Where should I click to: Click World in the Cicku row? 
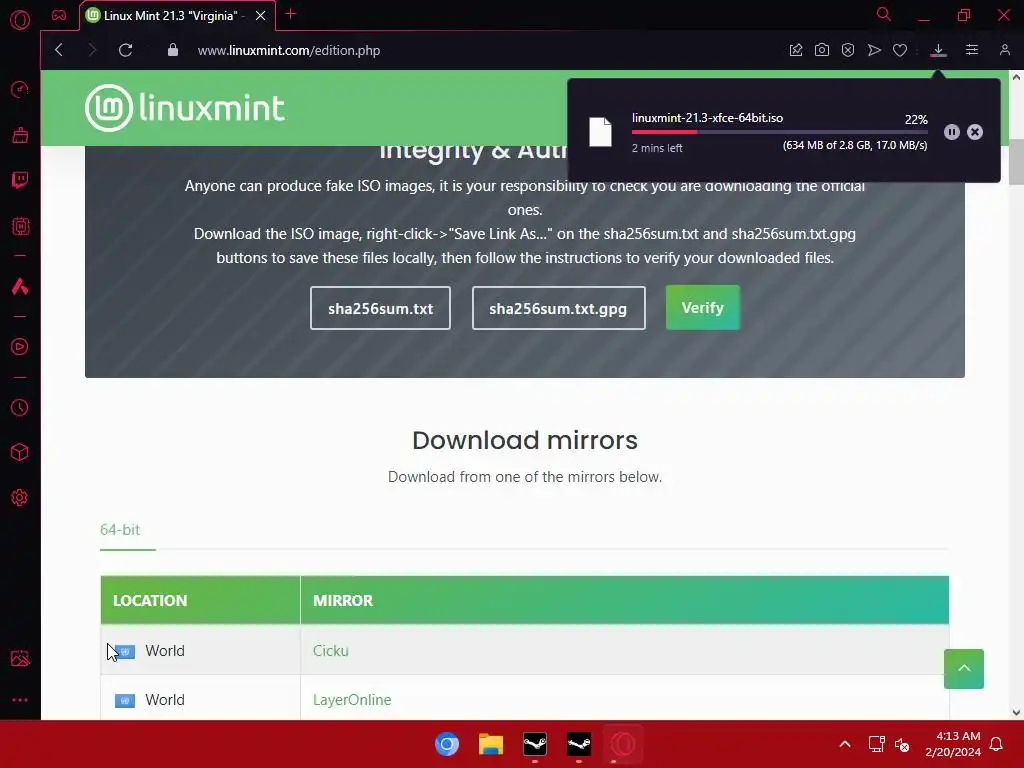[165, 650]
